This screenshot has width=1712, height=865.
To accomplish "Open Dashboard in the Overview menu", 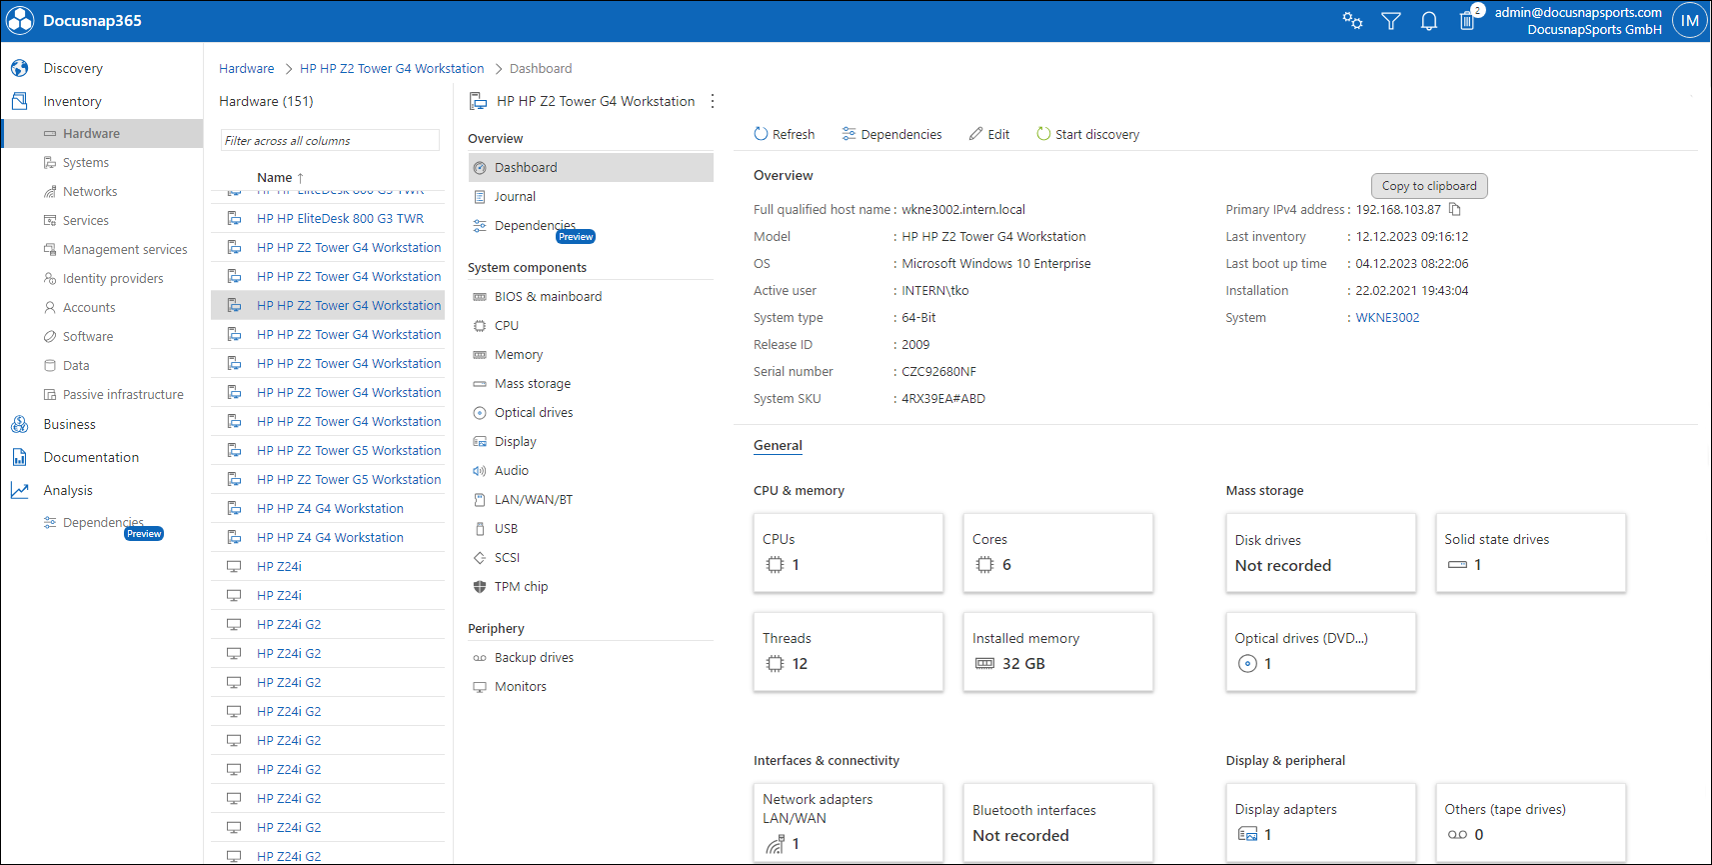I will 590,167.
